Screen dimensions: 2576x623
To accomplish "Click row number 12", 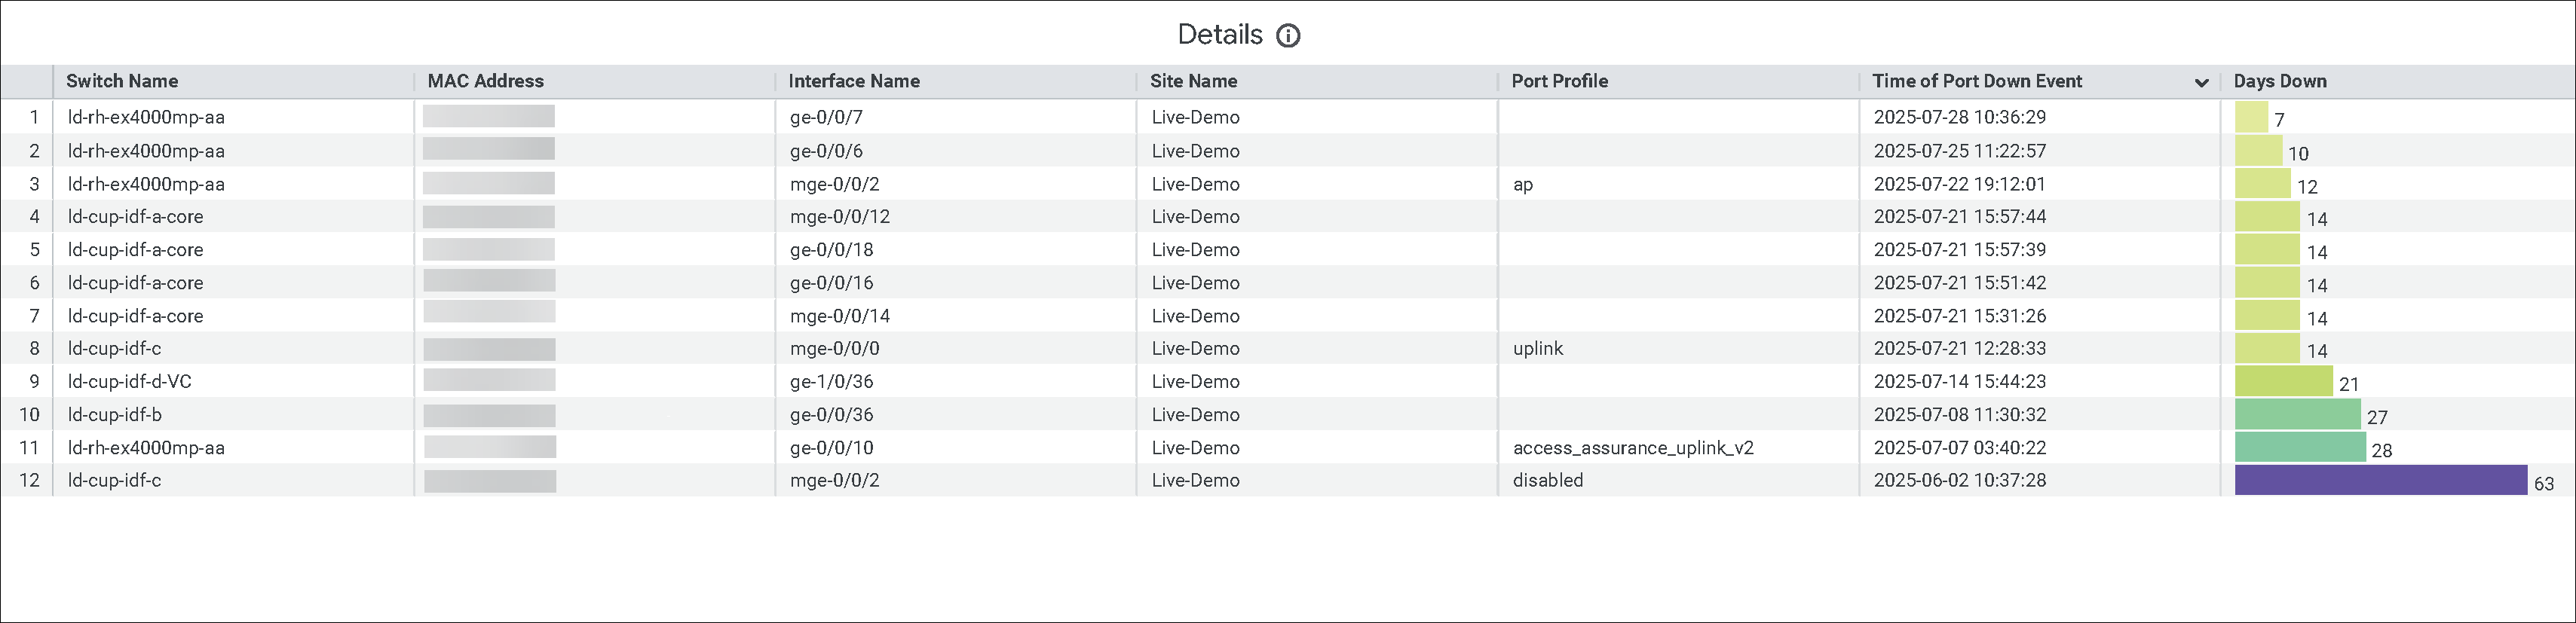I will (29, 480).
